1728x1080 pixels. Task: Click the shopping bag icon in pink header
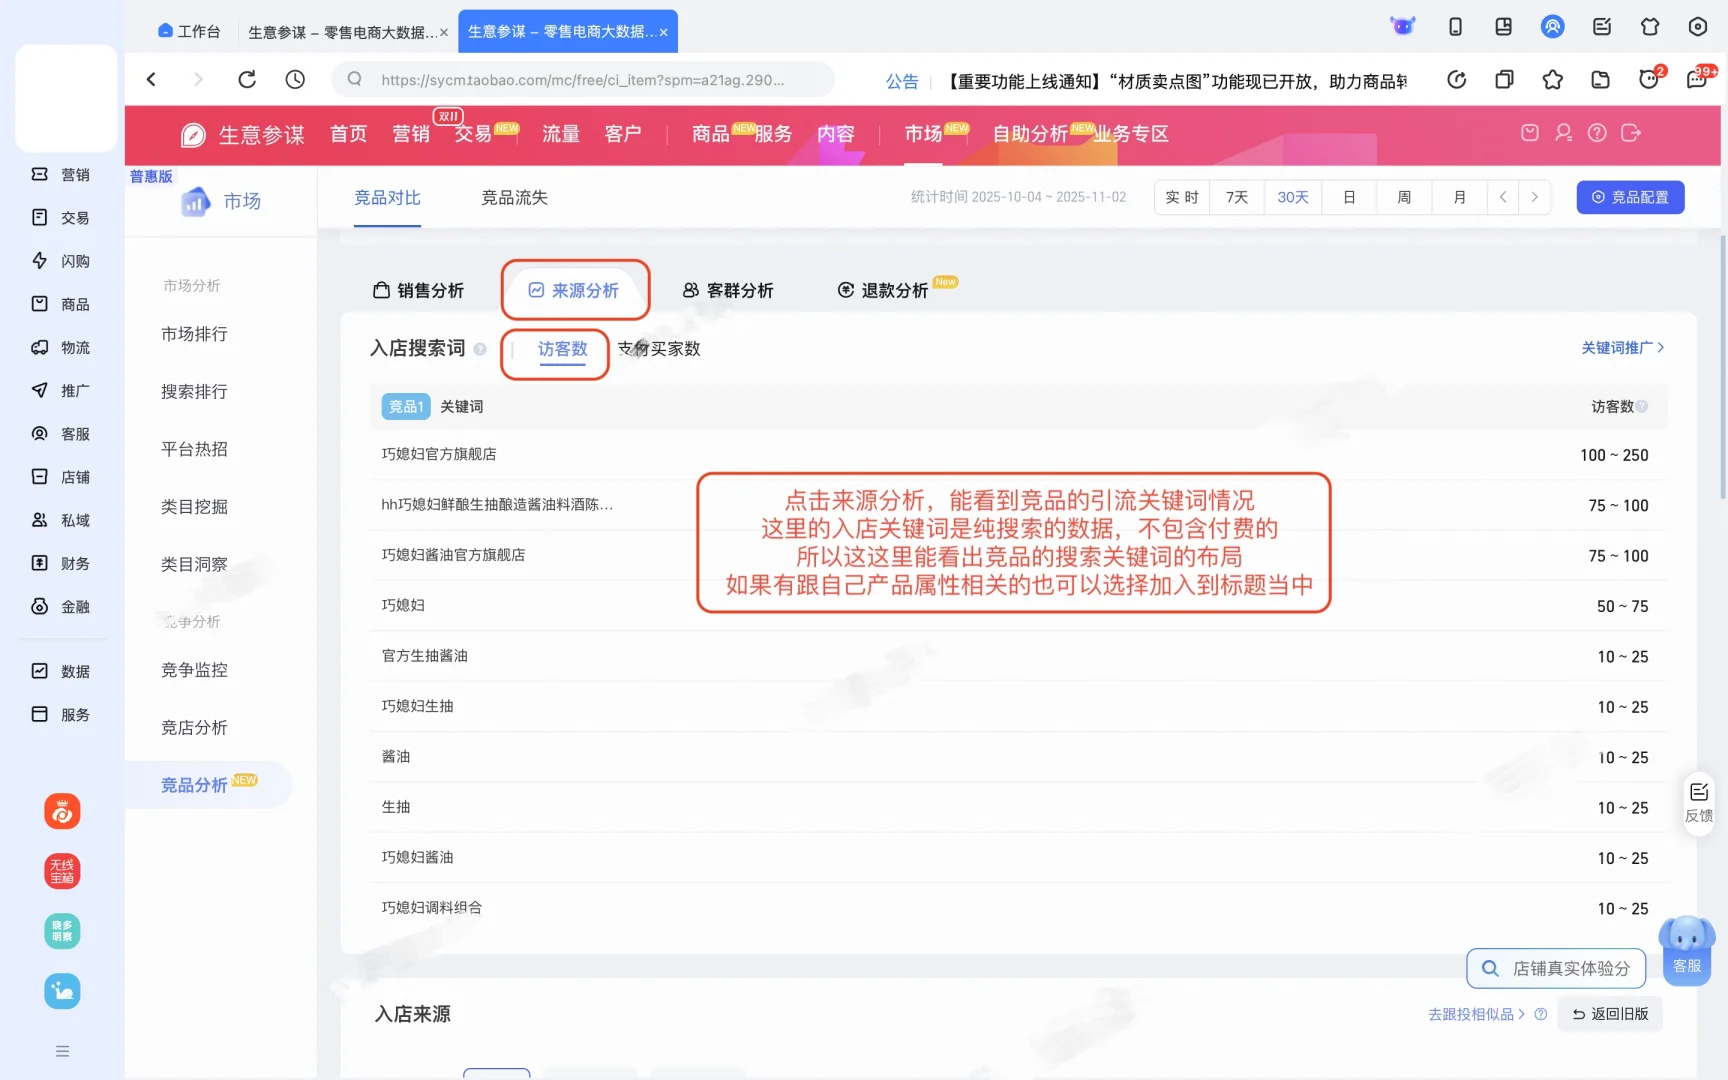click(1530, 133)
